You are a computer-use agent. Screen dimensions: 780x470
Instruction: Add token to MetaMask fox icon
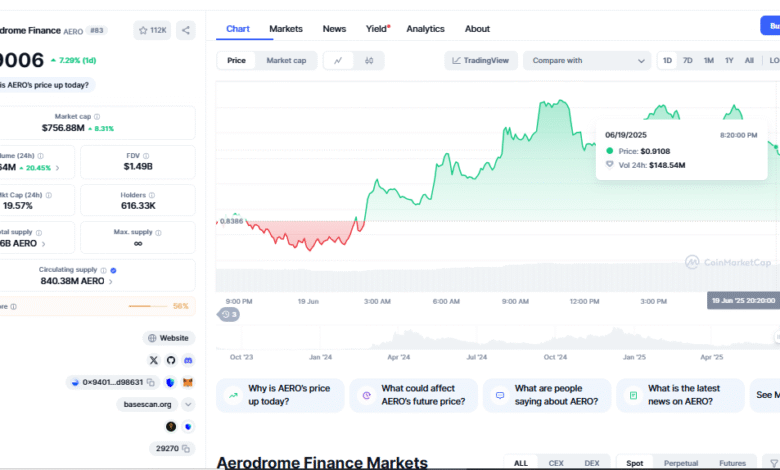point(188,382)
